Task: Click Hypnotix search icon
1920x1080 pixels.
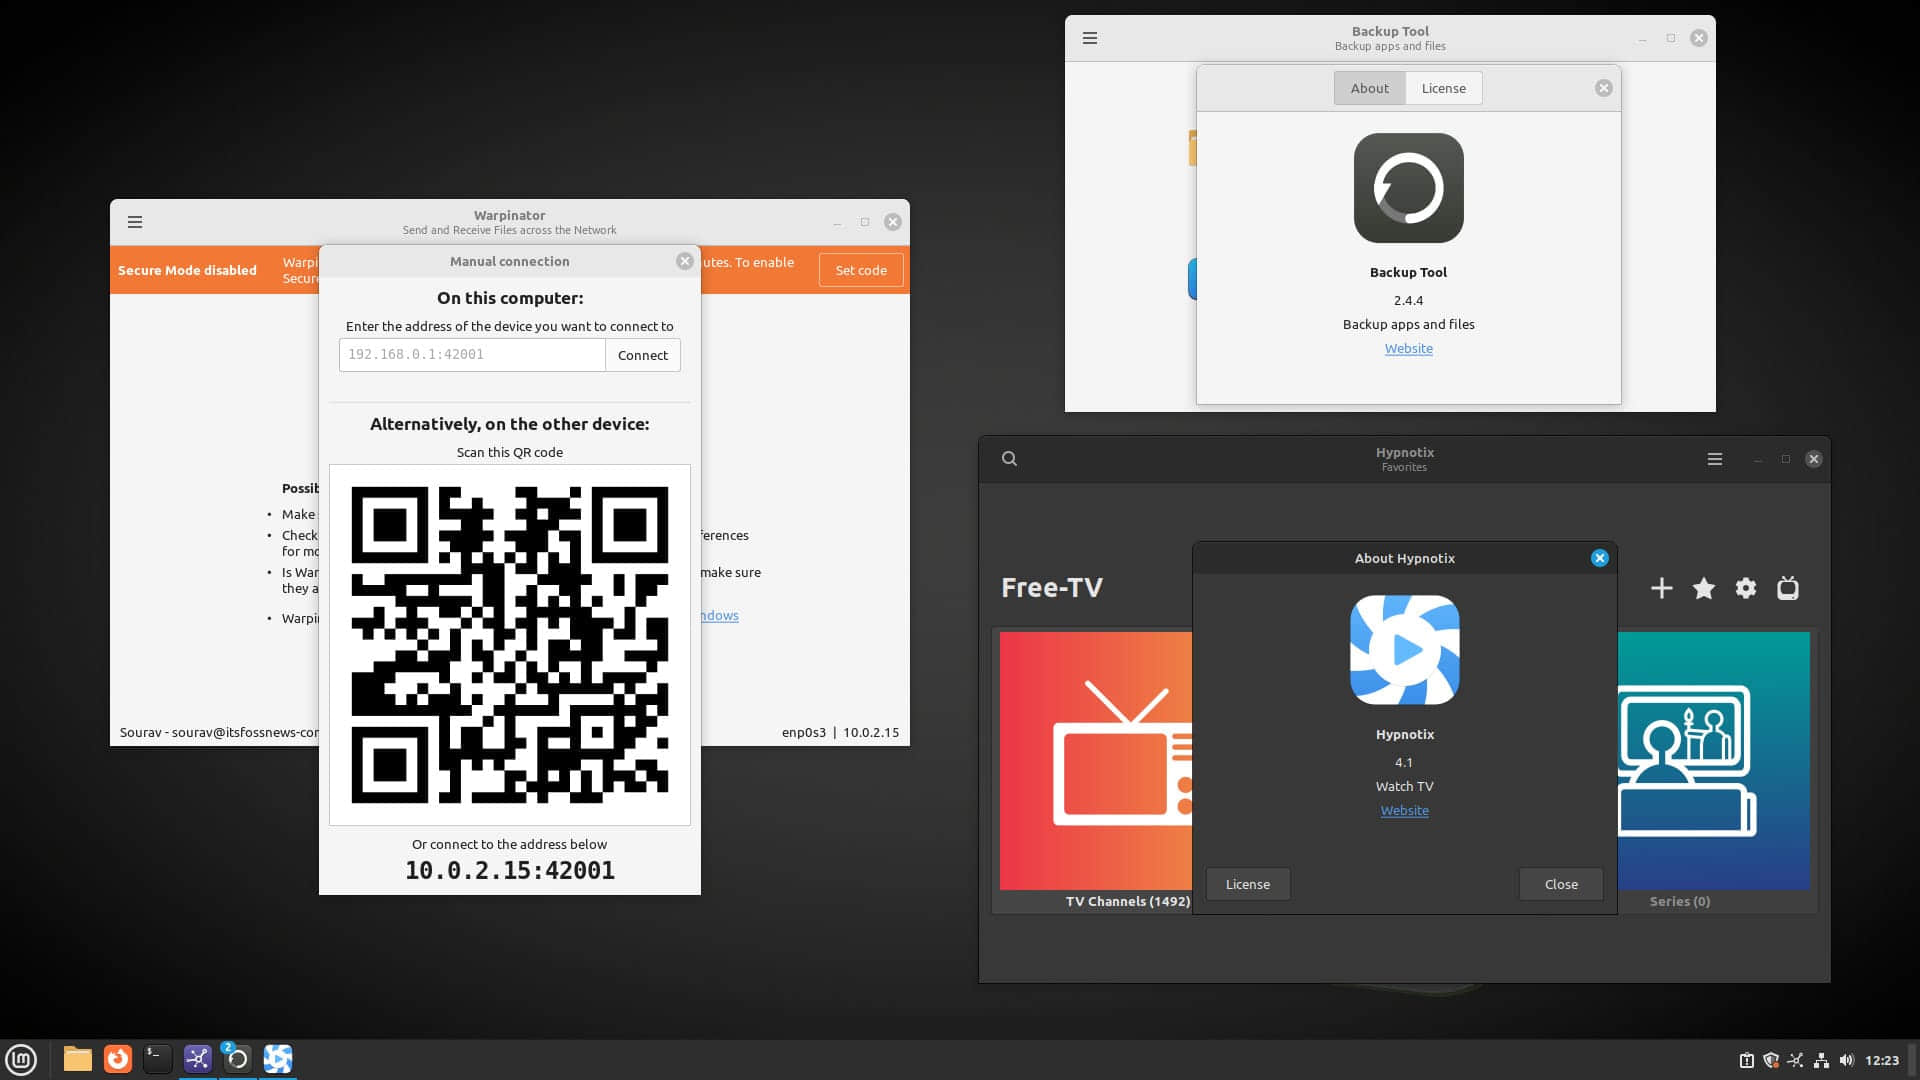Action: (x=1009, y=459)
